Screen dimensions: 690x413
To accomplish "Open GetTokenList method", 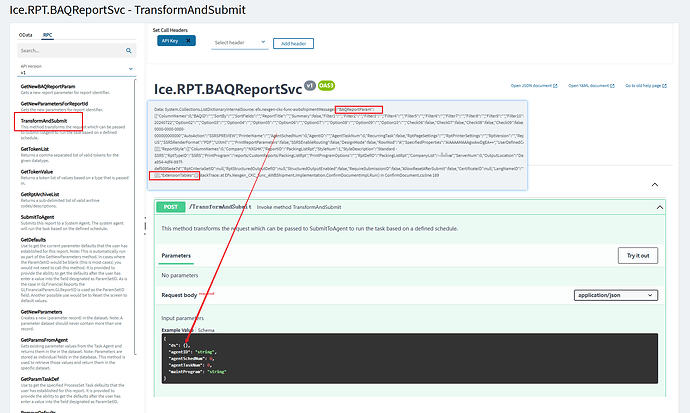I will tap(35, 149).
